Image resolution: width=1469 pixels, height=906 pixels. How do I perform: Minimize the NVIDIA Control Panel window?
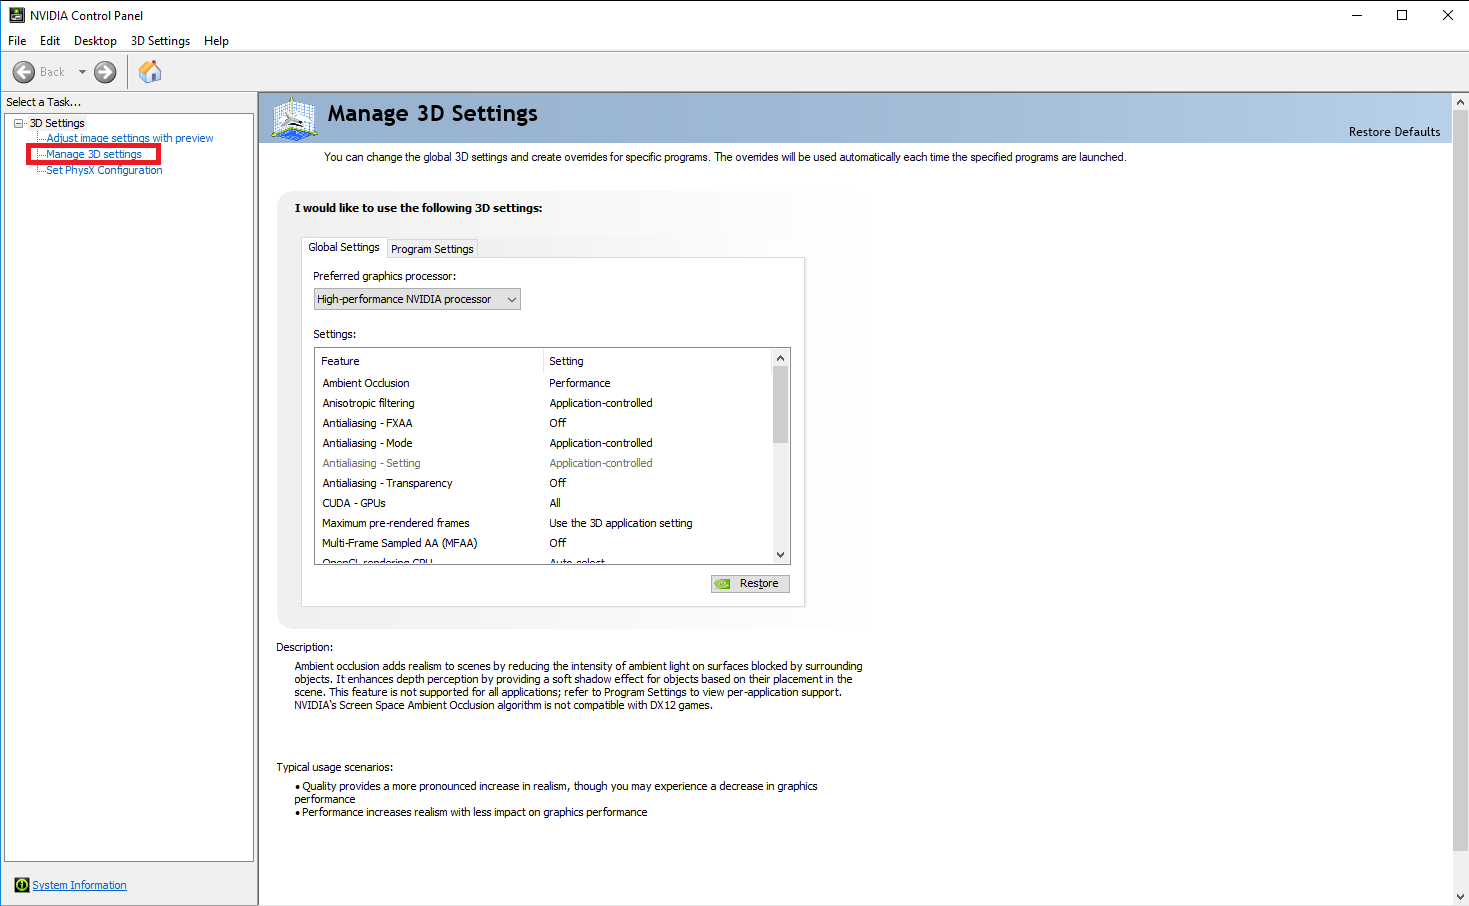[1357, 15]
